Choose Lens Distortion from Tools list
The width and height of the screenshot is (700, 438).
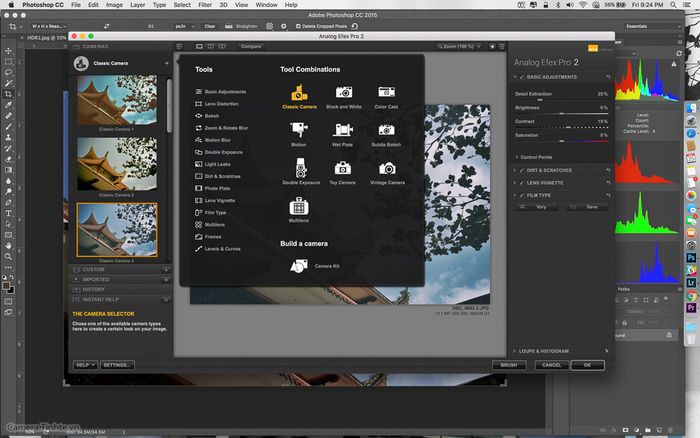(x=217, y=104)
